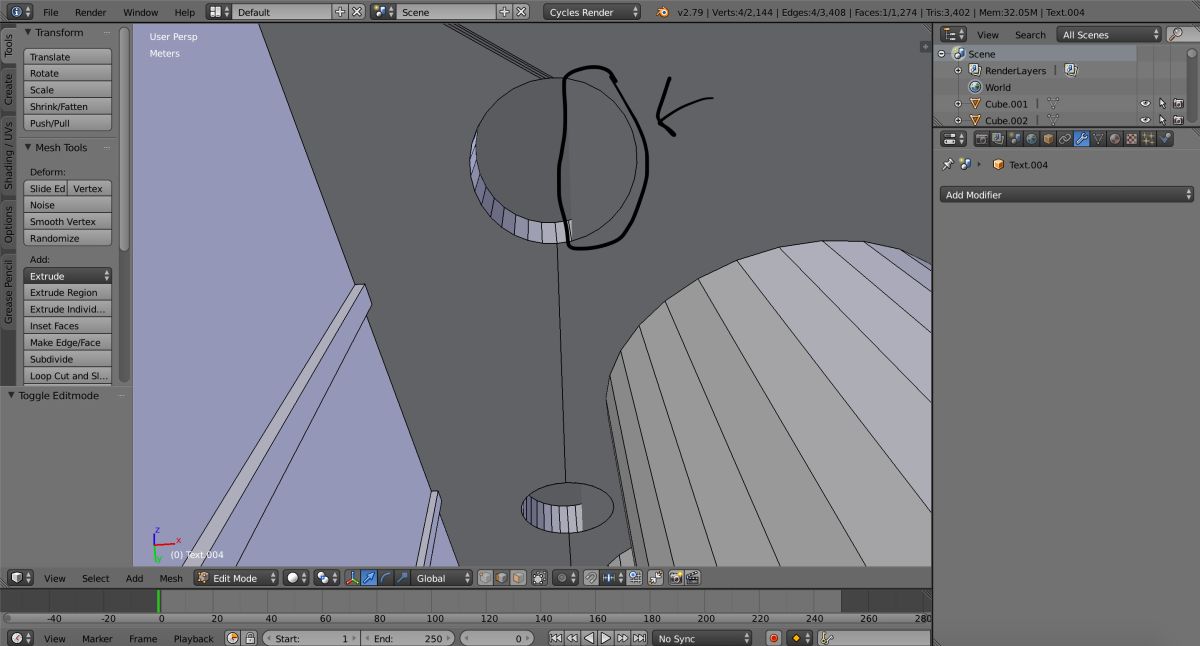Screen dimensions: 1200x646
Task: Expand the Cube.001 tree item
Action: point(958,104)
